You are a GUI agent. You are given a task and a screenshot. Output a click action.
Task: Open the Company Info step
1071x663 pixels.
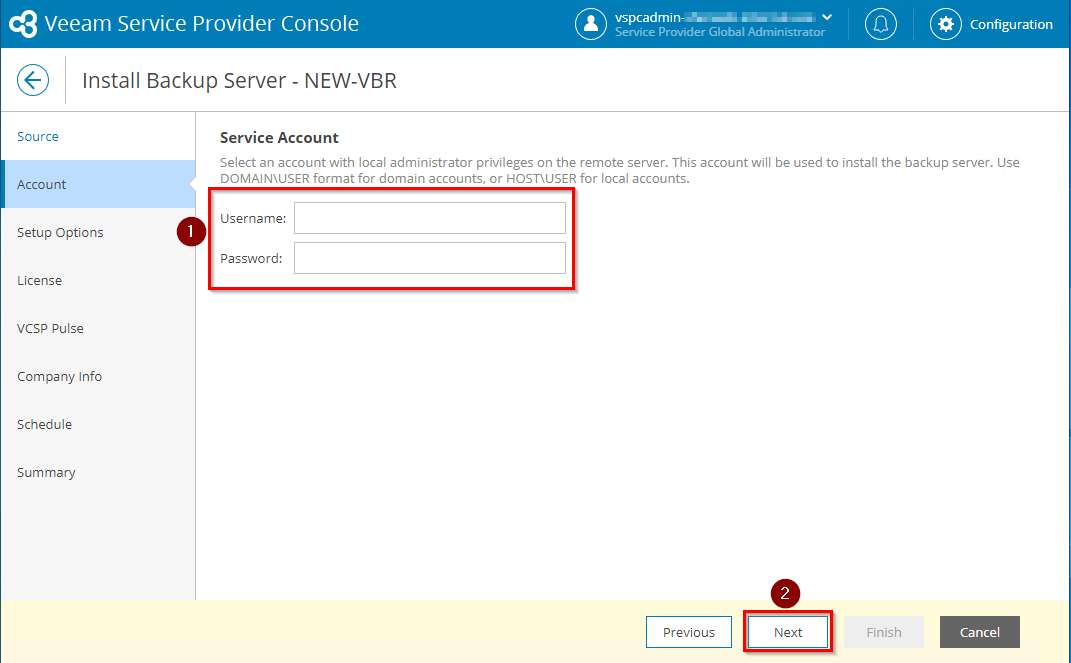tap(98, 376)
